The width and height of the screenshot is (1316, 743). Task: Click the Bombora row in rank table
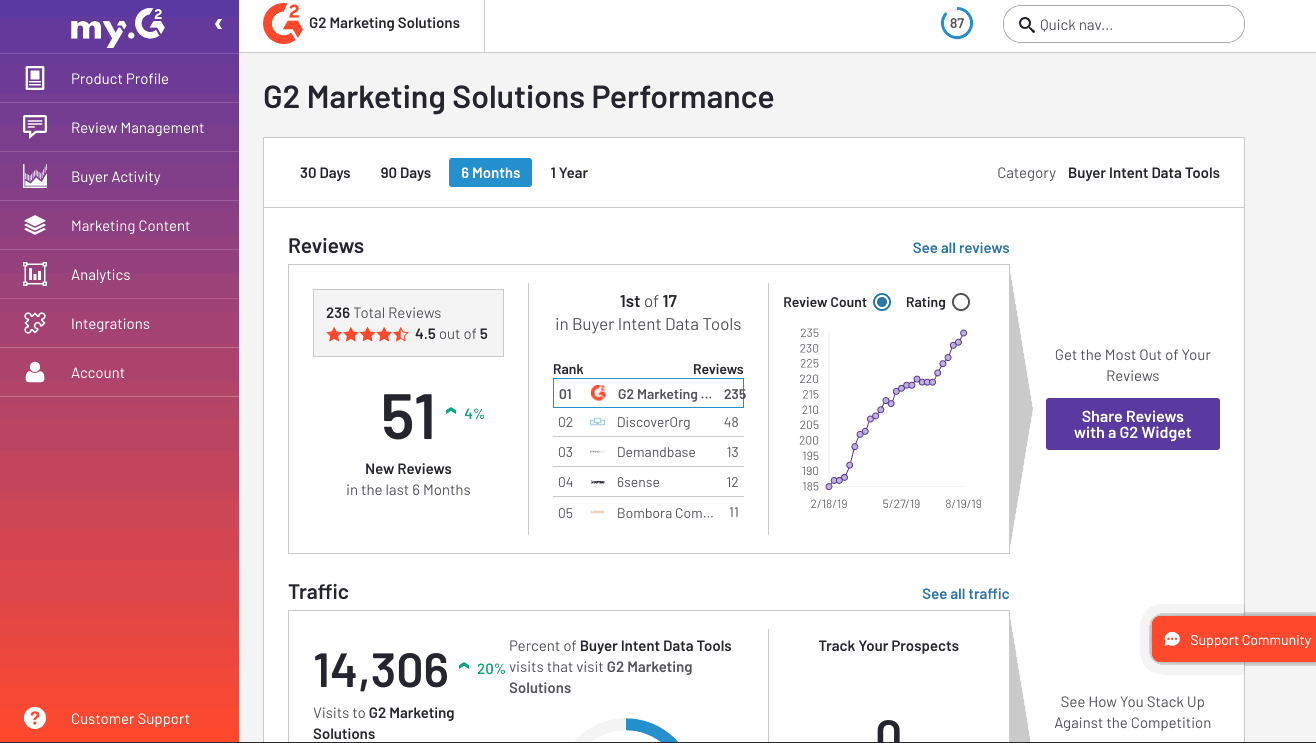[648, 512]
